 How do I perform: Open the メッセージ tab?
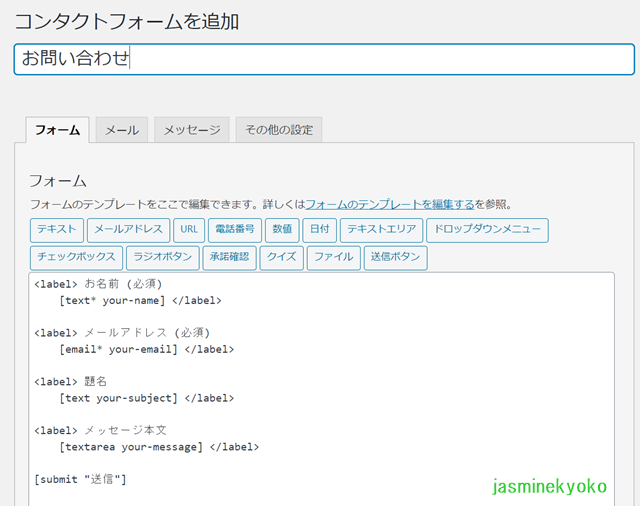[192, 130]
